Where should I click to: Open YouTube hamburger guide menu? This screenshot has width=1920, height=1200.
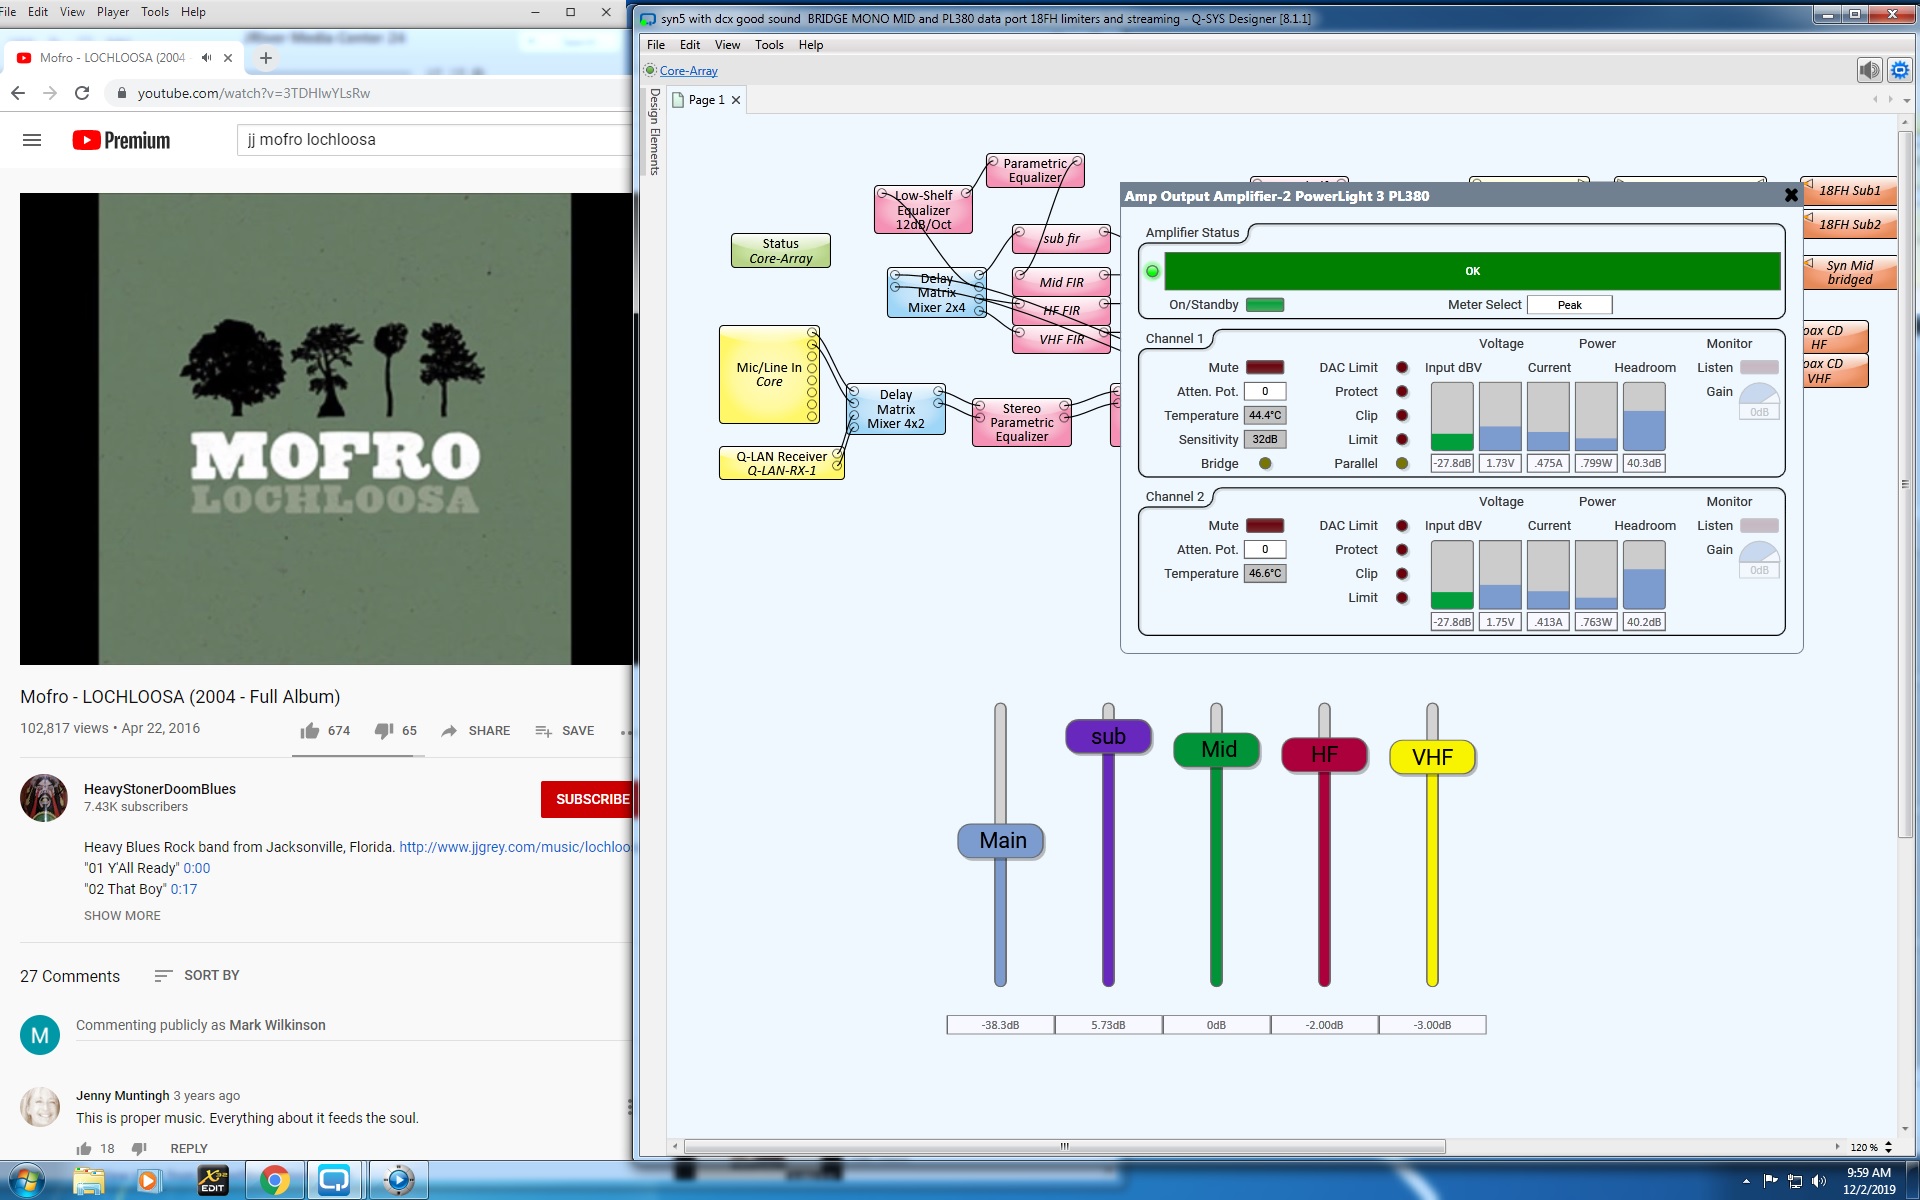pyautogui.click(x=32, y=140)
